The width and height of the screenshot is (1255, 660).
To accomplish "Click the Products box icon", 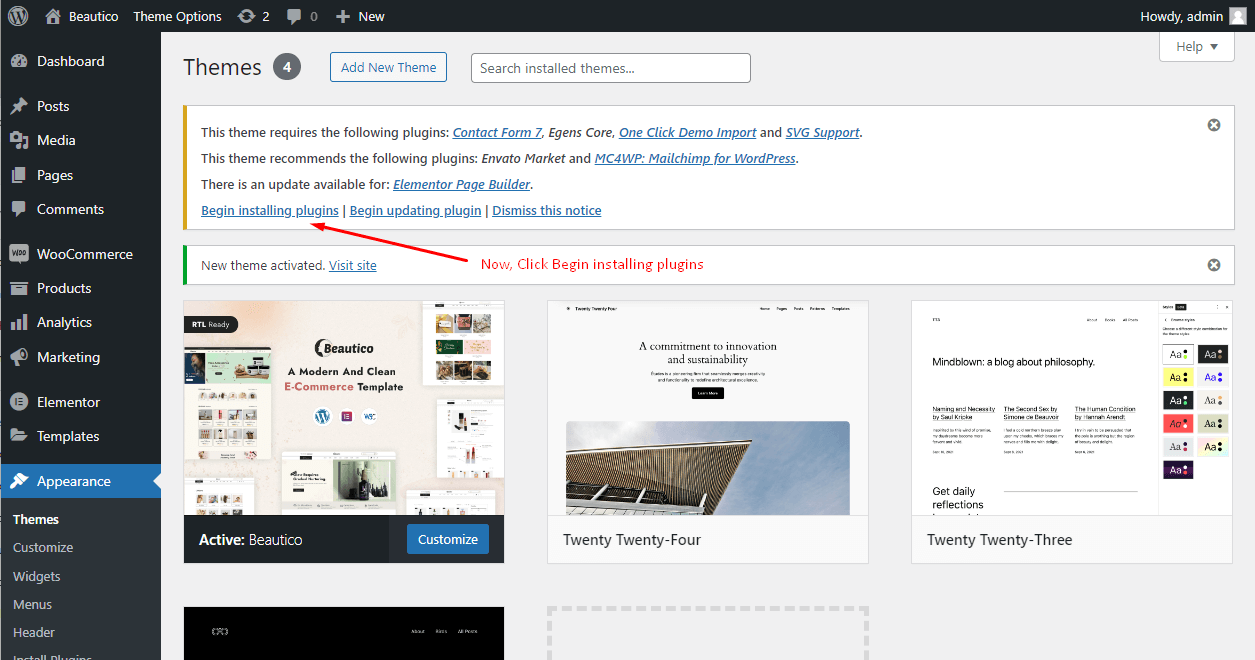I will pyautogui.click(x=19, y=288).
